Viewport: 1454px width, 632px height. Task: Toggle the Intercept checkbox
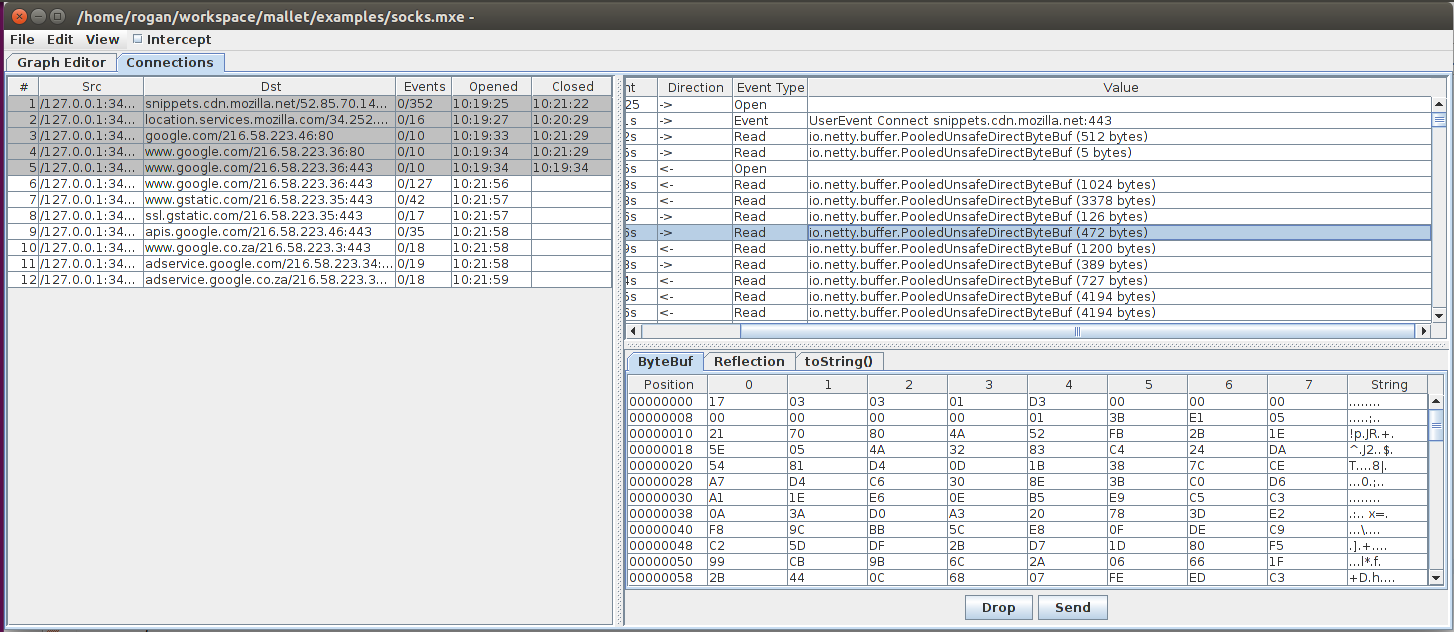[x=138, y=40]
